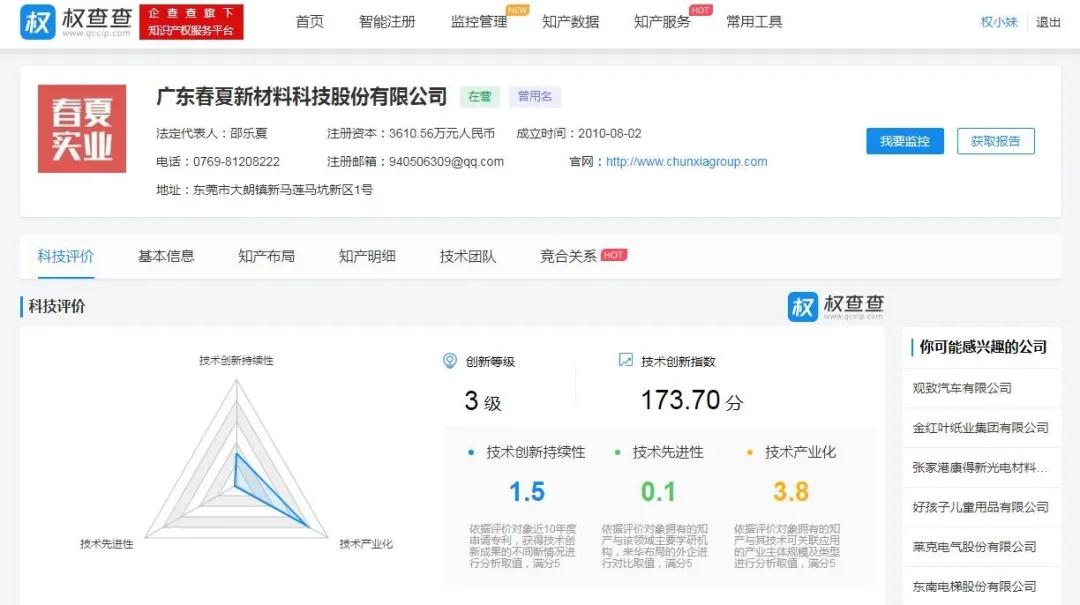Select 首页 in the top navigation

[x=309, y=20]
